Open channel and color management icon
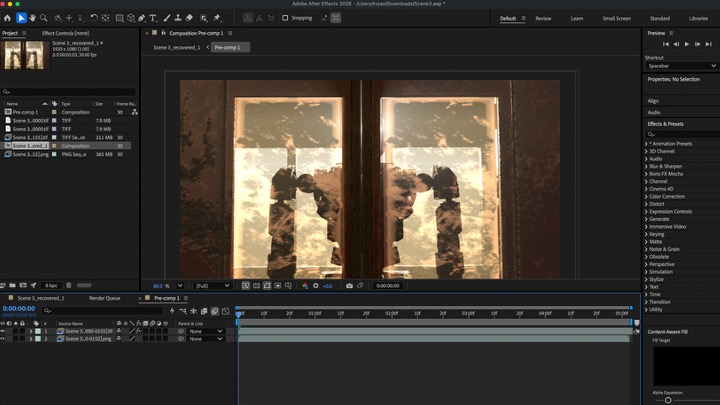This screenshot has height=405, width=720. (305, 286)
